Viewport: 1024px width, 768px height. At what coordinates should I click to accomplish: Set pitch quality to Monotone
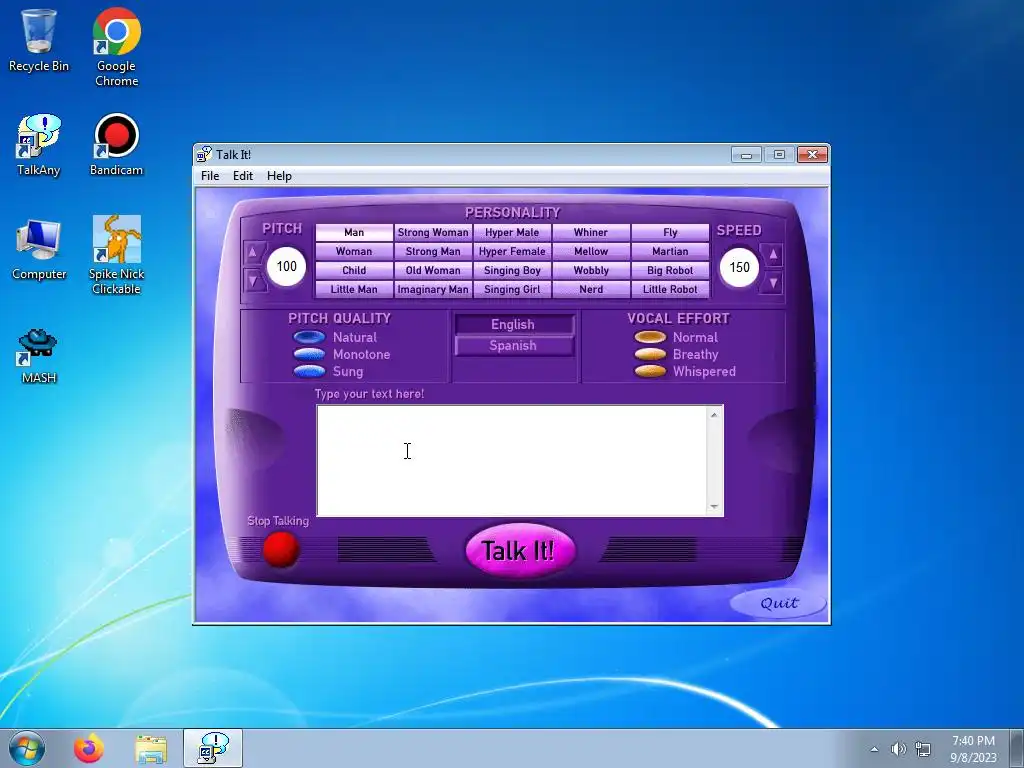pos(309,355)
